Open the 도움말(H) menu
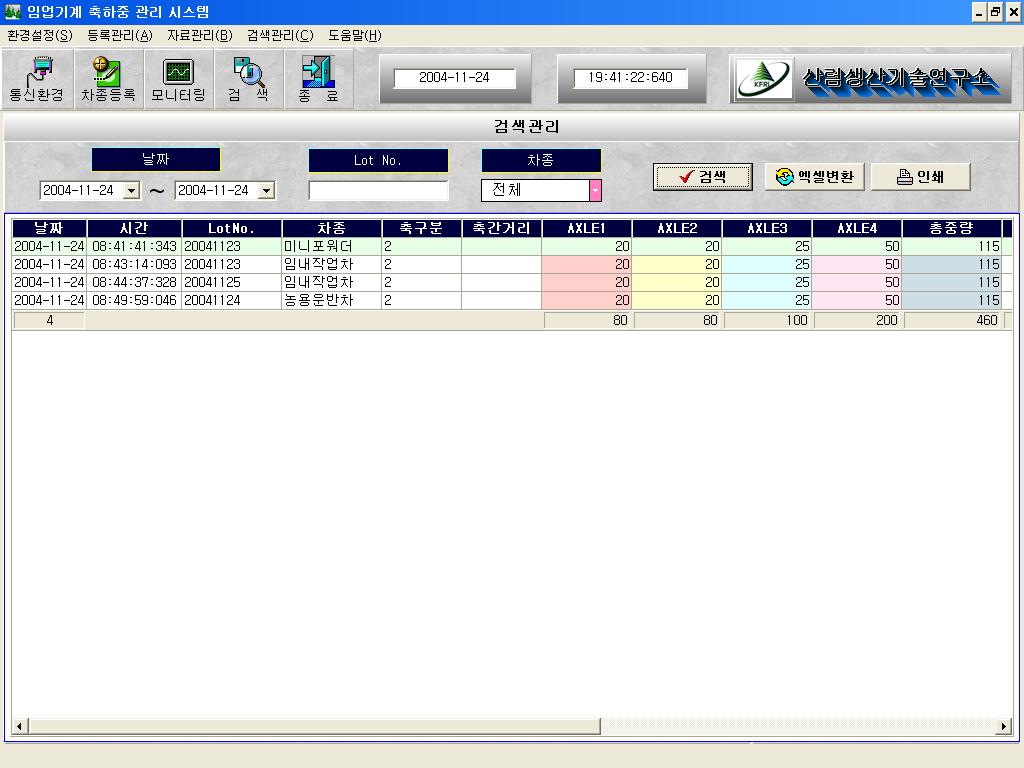The height and width of the screenshot is (768, 1024). pos(355,35)
